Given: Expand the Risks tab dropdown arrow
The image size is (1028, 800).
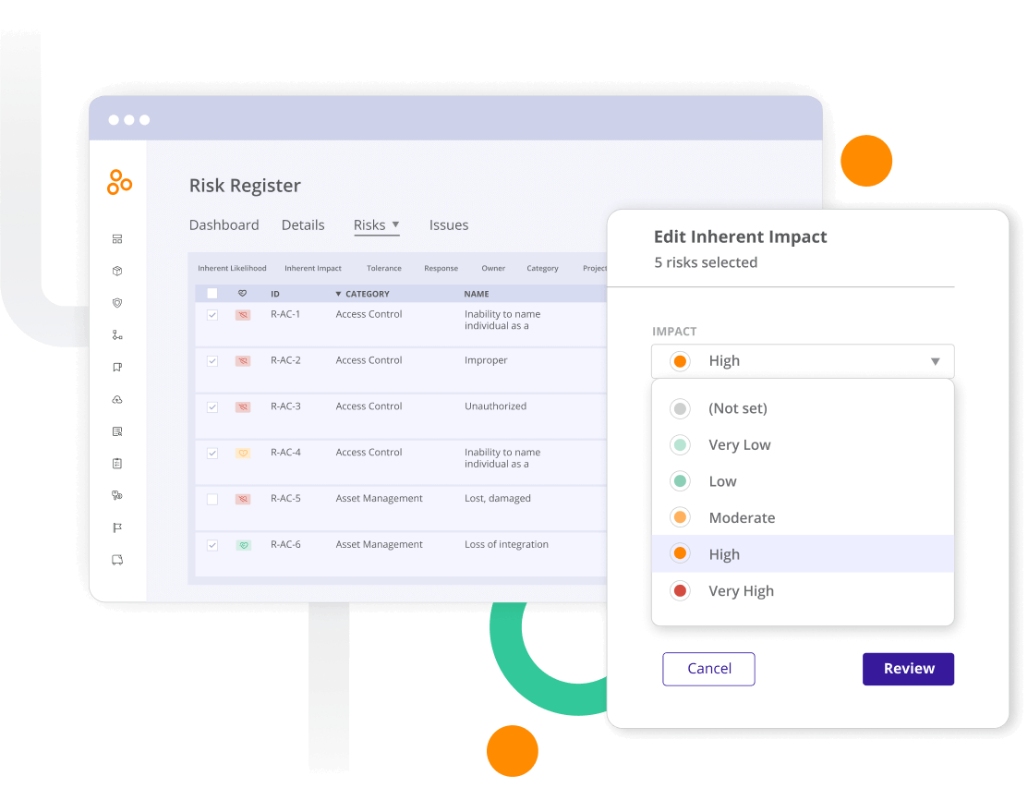Looking at the screenshot, I should 395,224.
